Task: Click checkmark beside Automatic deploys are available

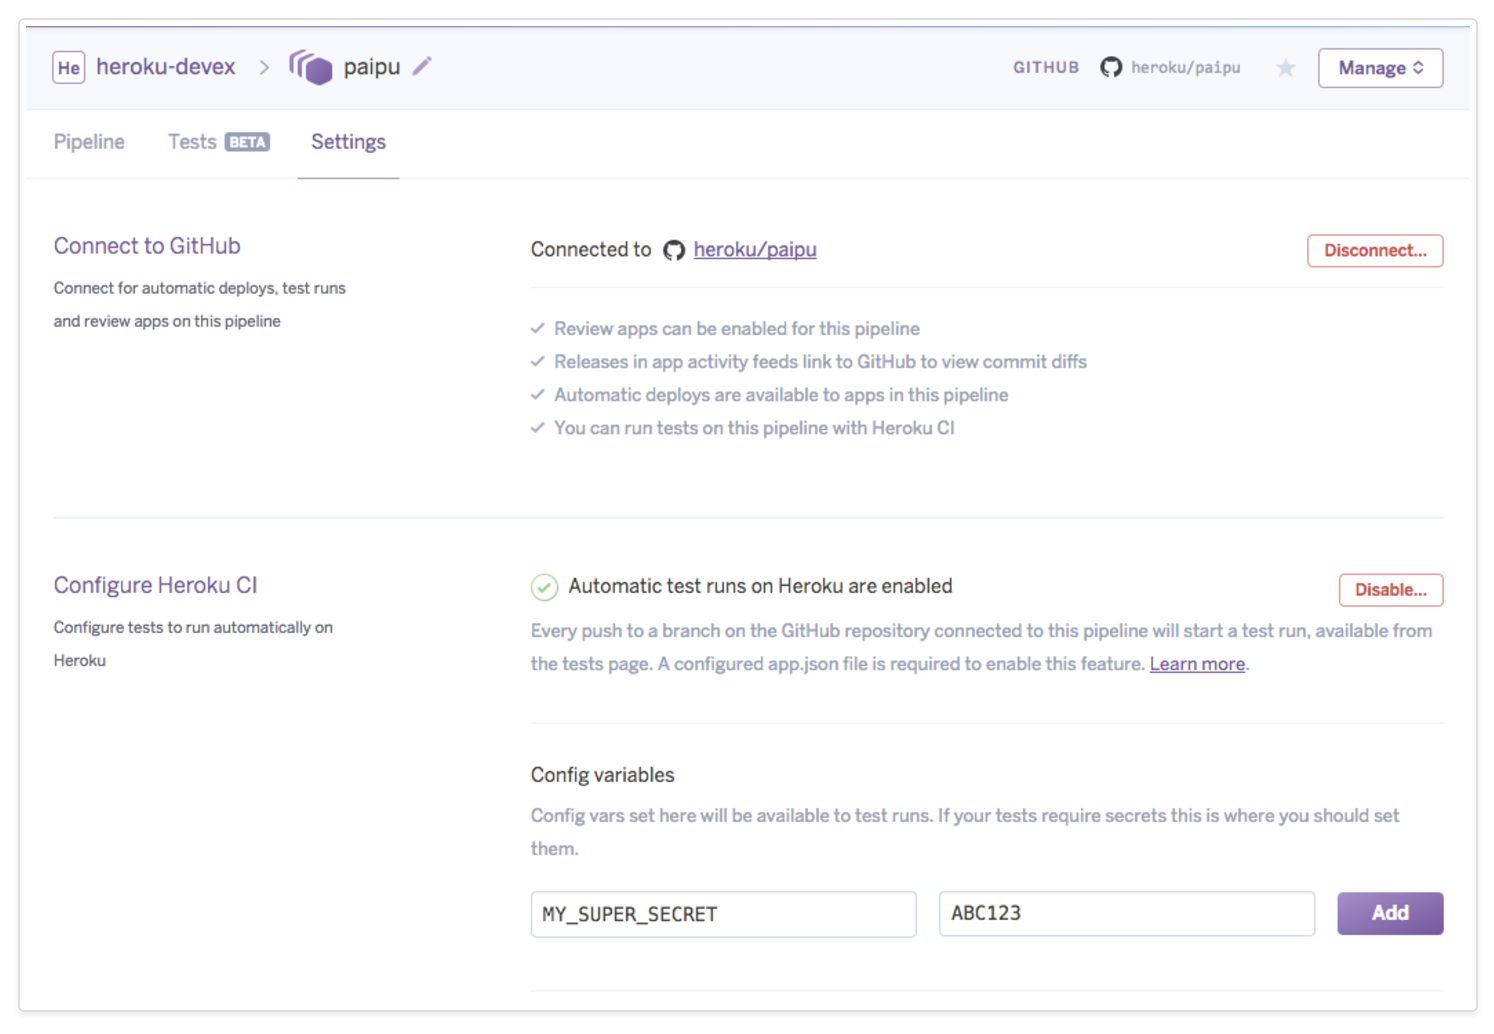Action: (x=537, y=394)
